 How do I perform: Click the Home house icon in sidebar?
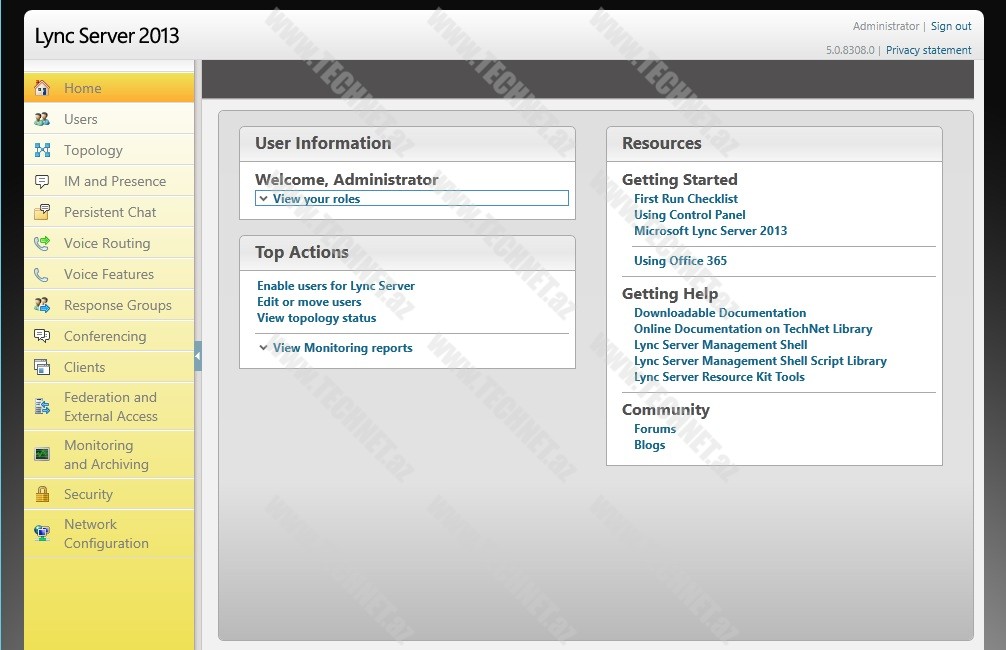pyautogui.click(x=41, y=88)
